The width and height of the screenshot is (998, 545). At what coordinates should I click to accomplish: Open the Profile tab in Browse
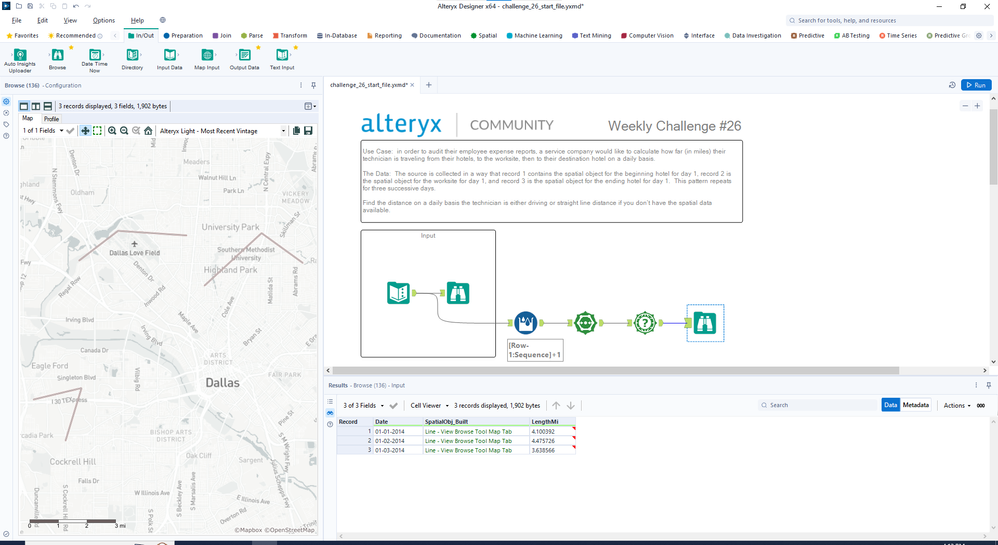(x=52, y=118)
